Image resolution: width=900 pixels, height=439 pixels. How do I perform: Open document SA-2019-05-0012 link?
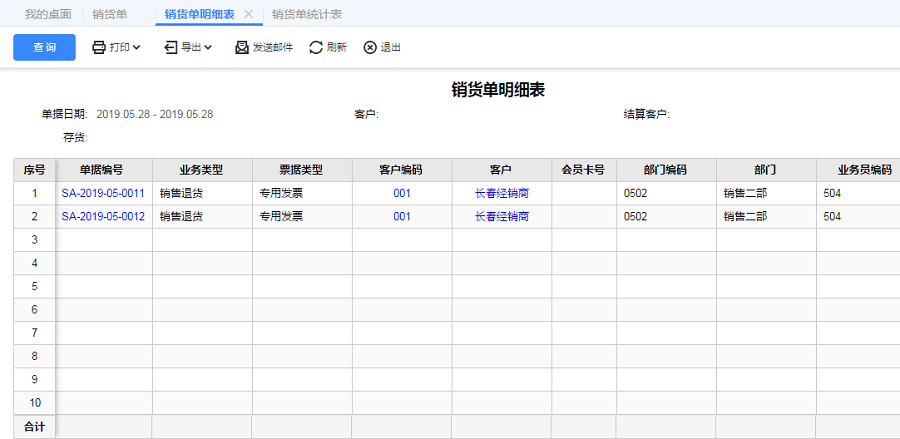(x=103, y=216)
